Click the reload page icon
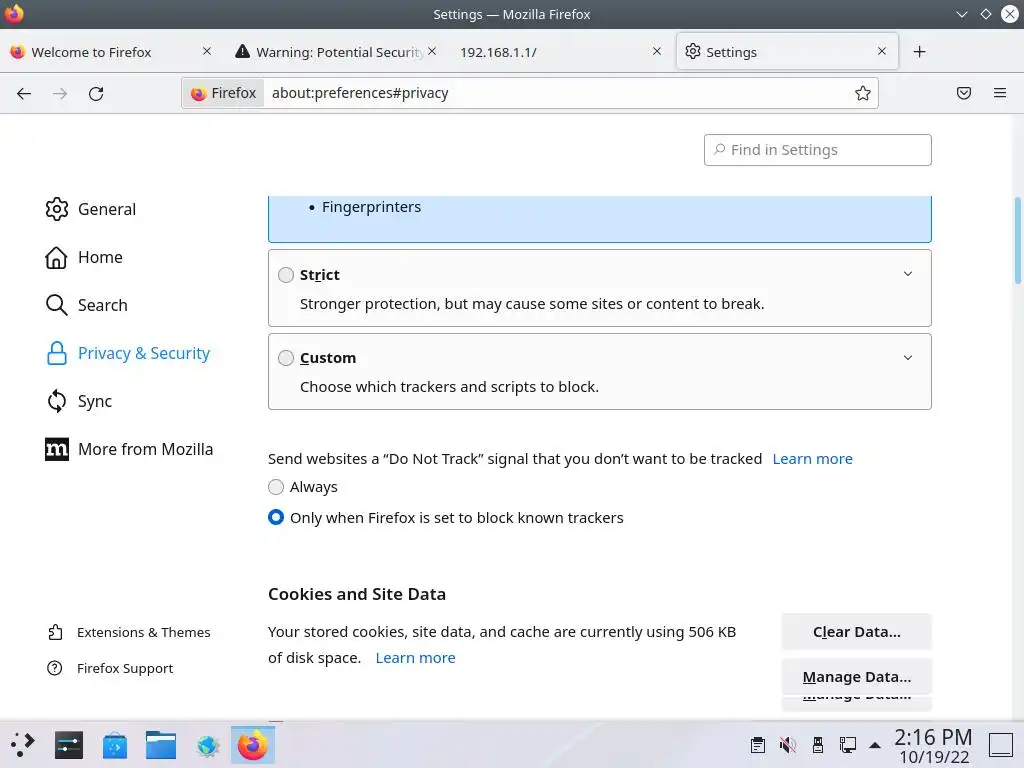 click(x=96, y=93)
